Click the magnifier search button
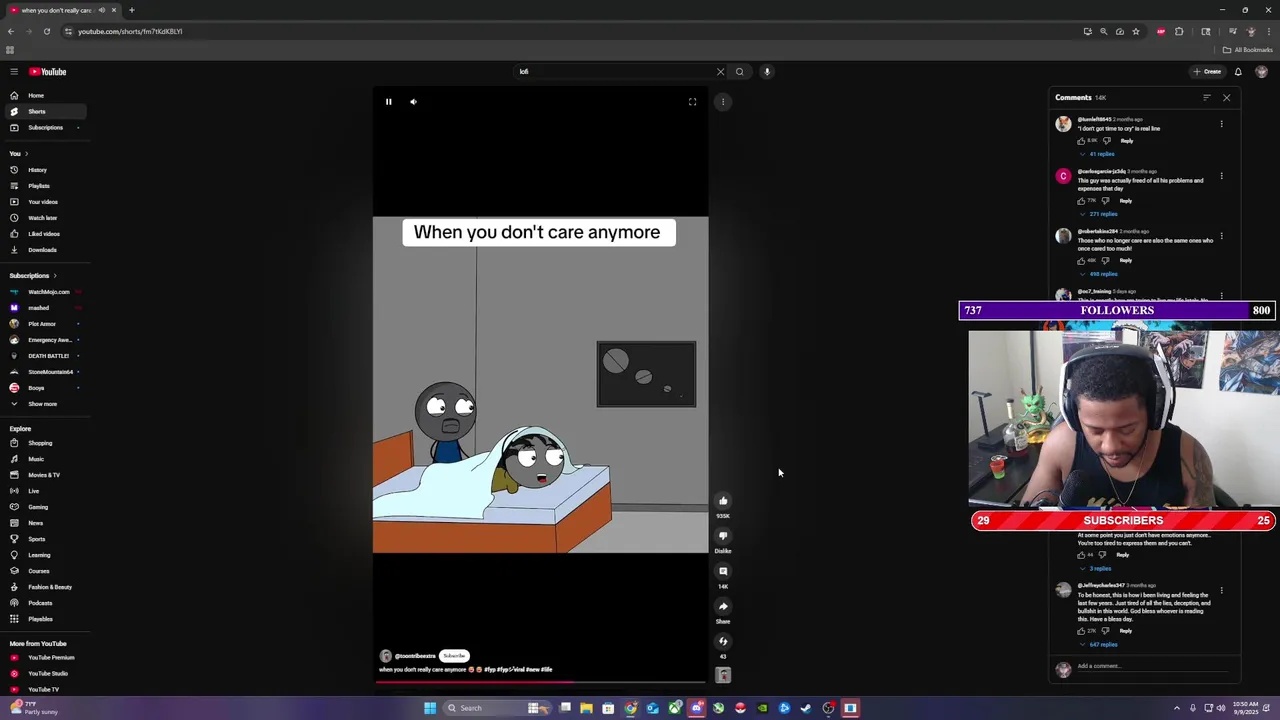Viewport: 1280px width, 720px height. click(x=740, y=72)
